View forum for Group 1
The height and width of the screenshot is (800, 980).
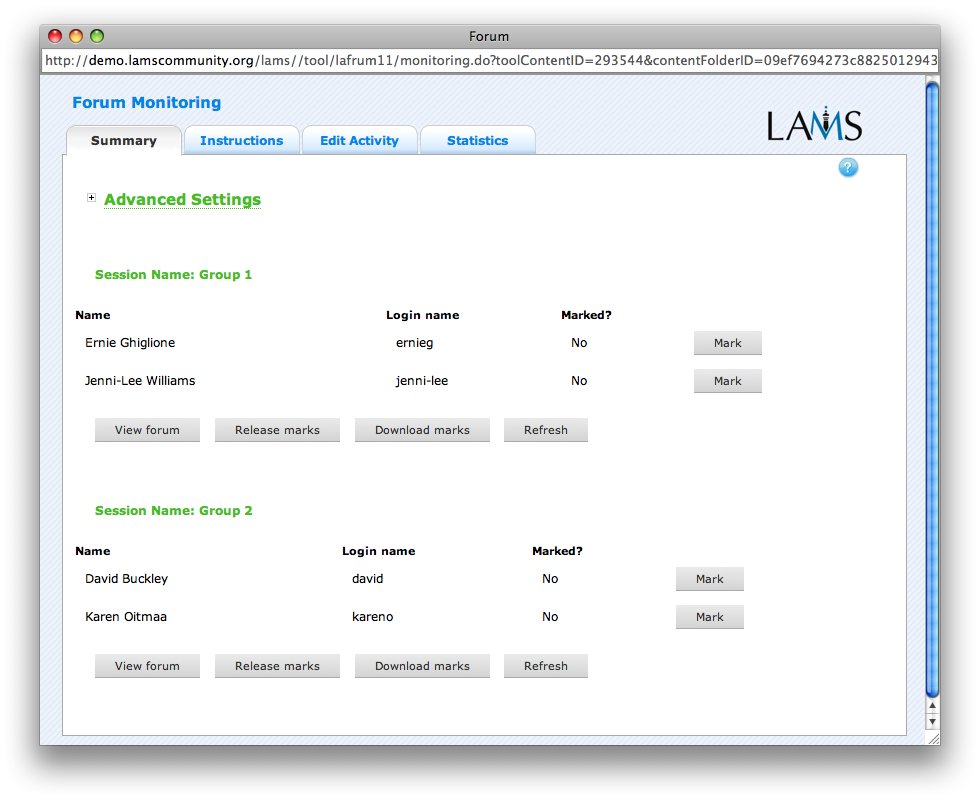[x=147, y=430]
